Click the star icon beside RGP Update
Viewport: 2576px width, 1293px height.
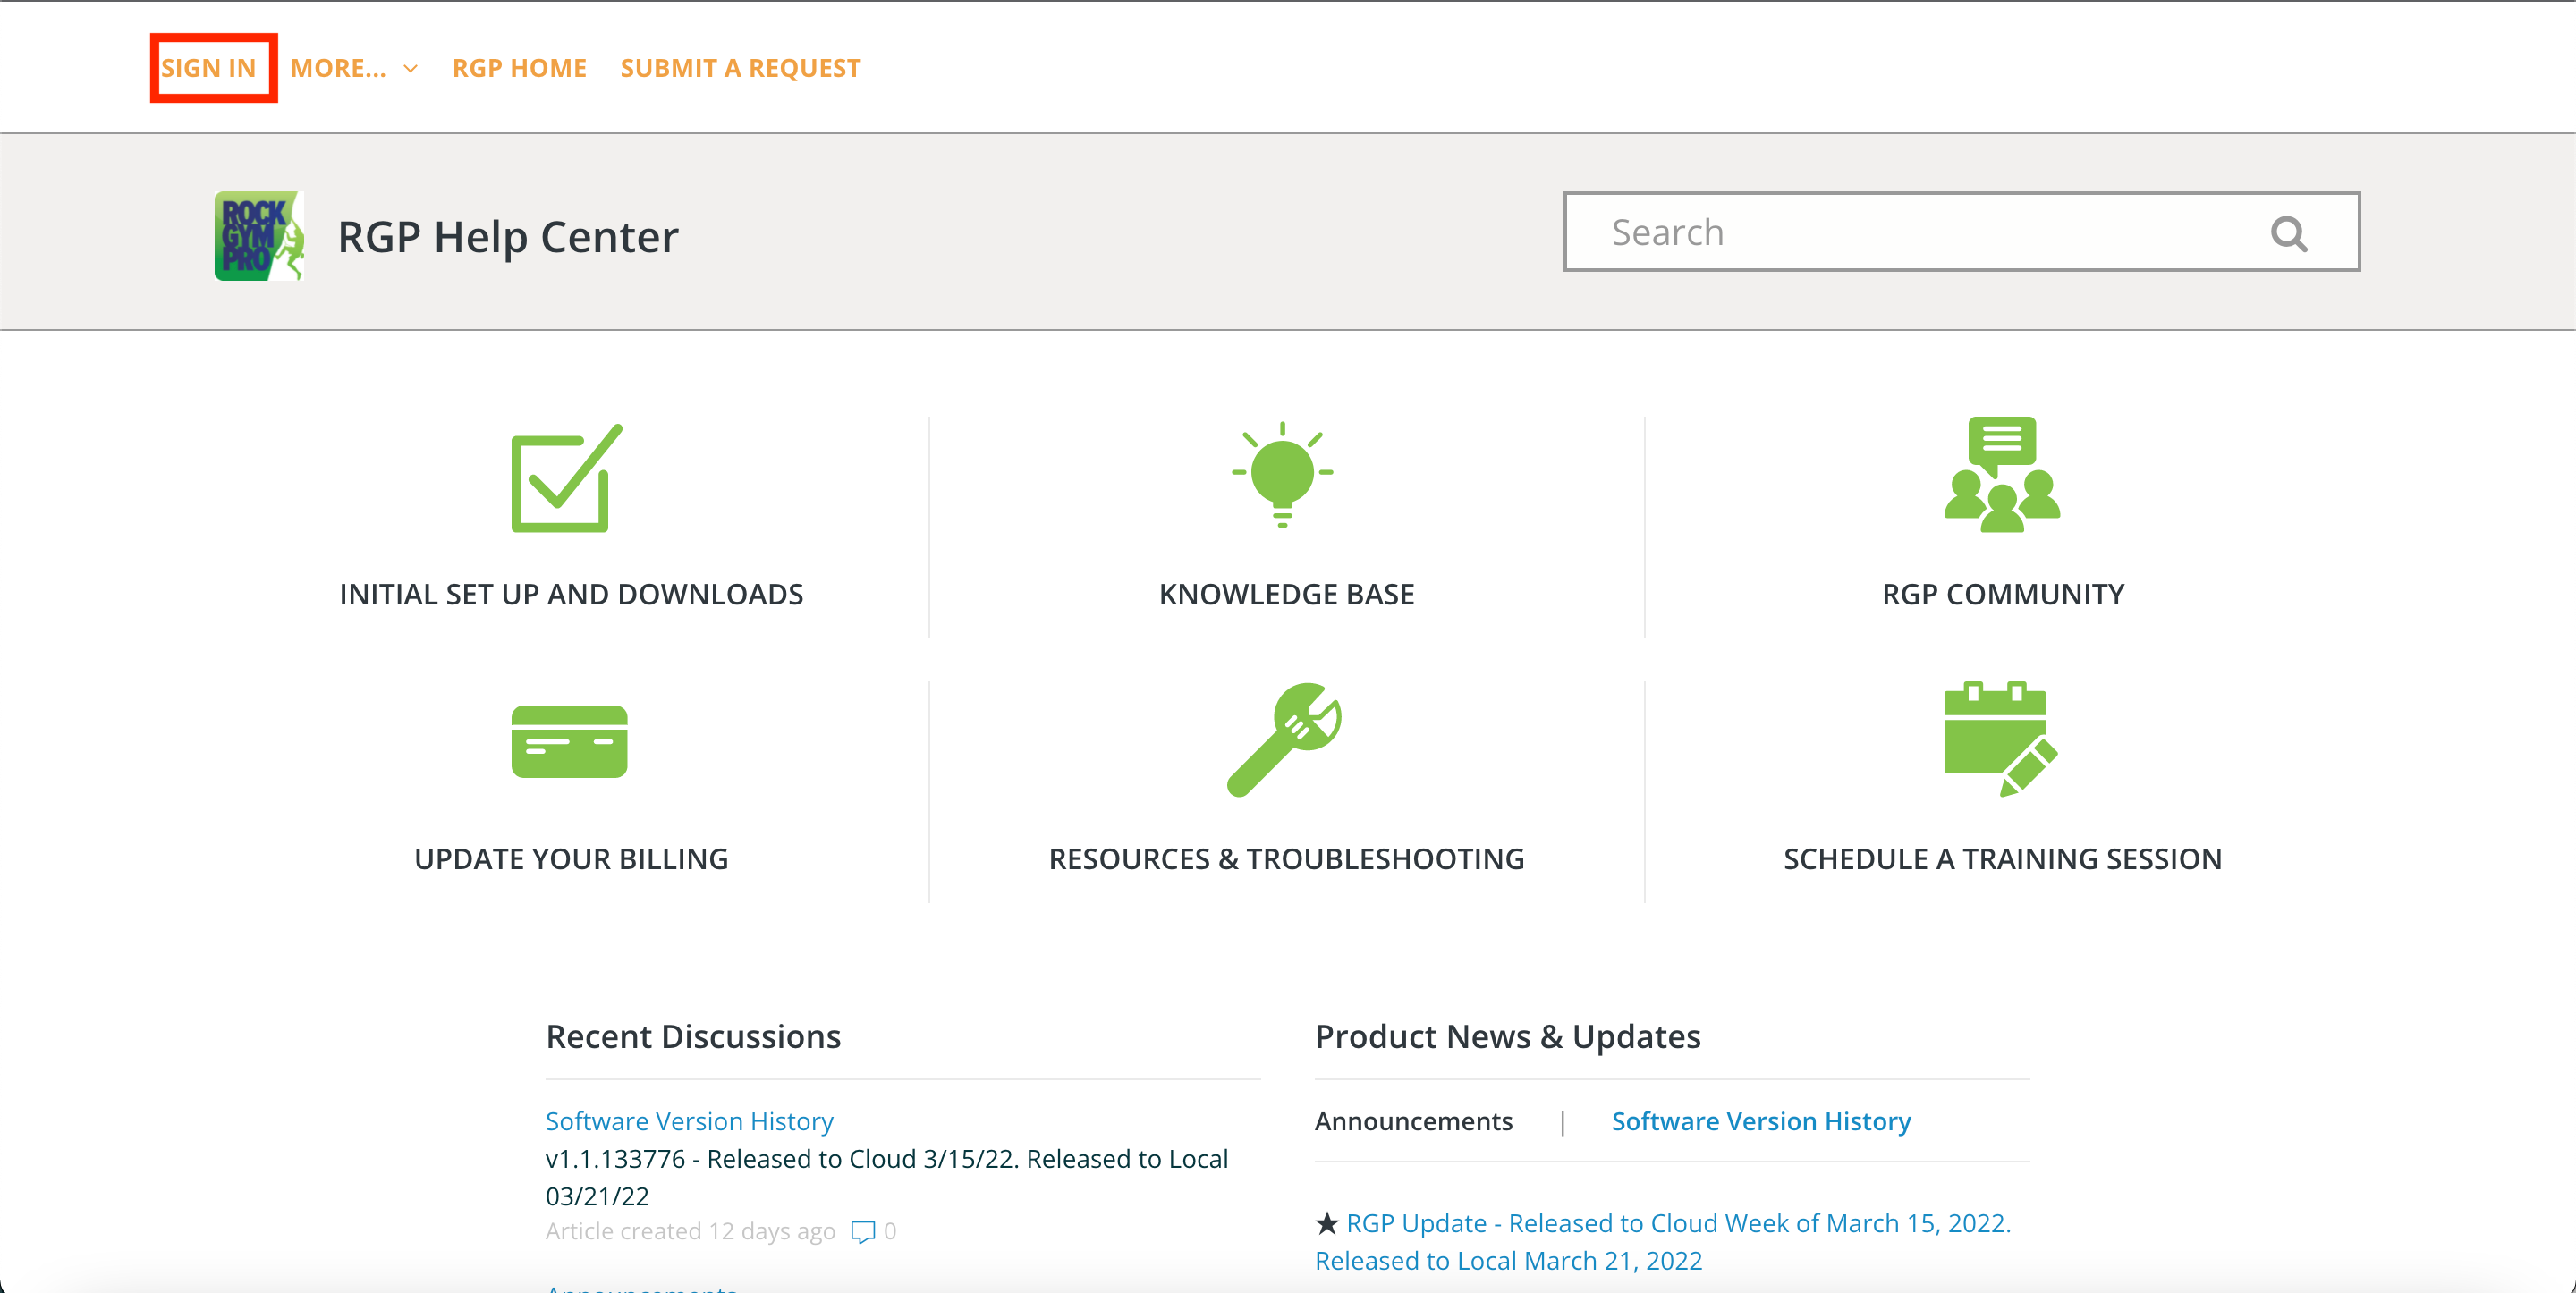point(1326,1223)
